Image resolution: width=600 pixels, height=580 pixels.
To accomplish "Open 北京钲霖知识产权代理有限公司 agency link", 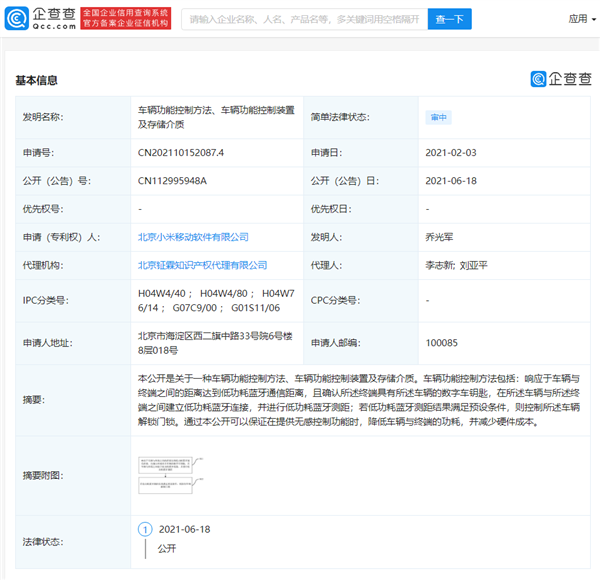I will pos(202,265).
